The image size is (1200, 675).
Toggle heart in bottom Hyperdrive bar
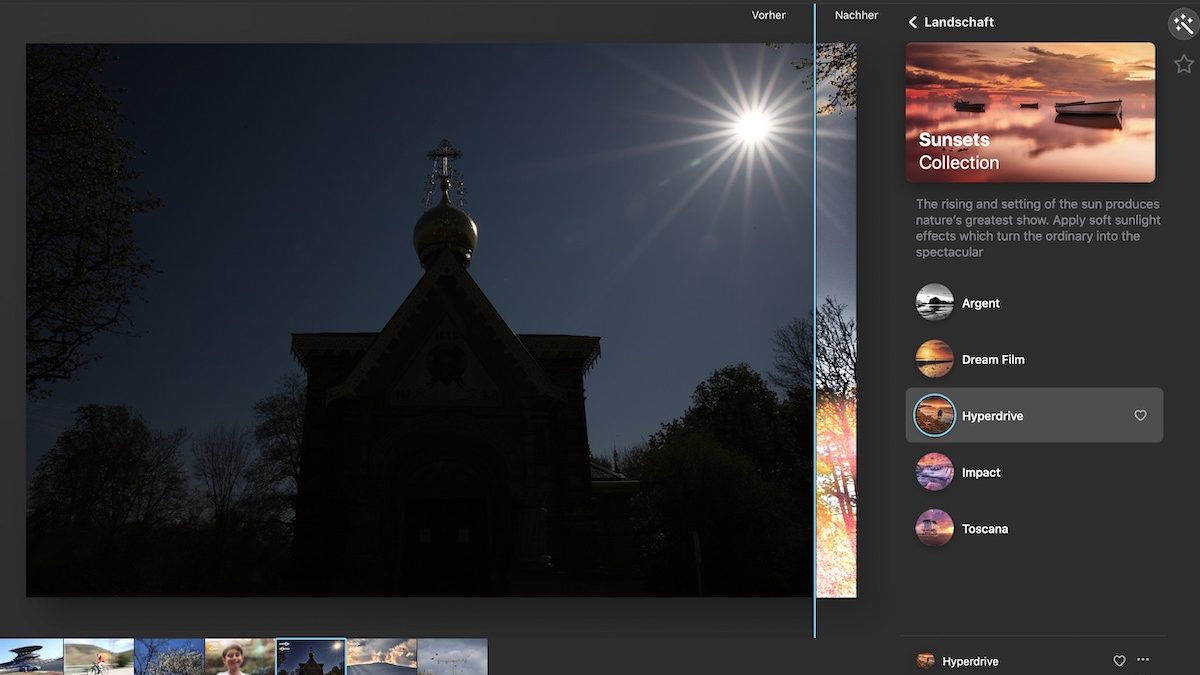coord(1119,661)
